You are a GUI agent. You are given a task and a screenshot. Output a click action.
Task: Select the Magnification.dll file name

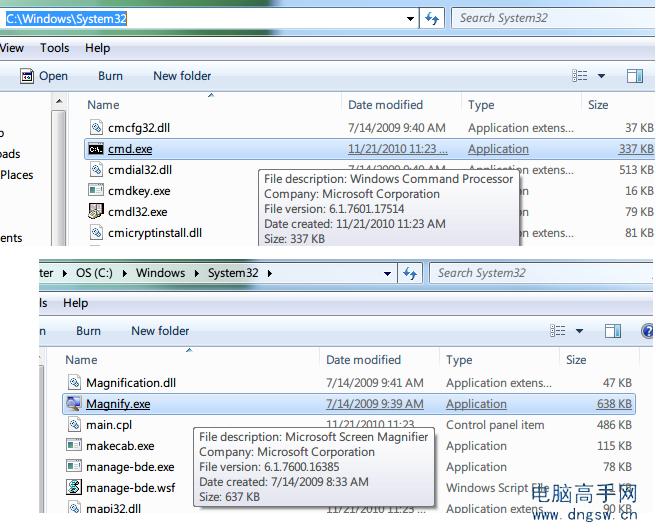coord(131,383)
